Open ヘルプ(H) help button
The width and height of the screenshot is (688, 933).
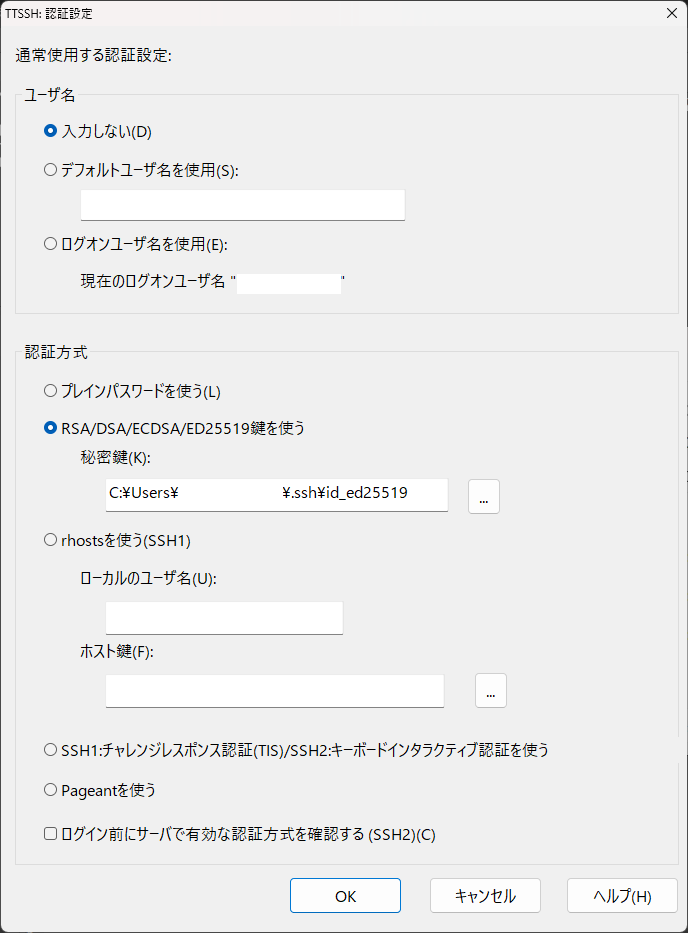pyautogui.click(x=622, y=896)
